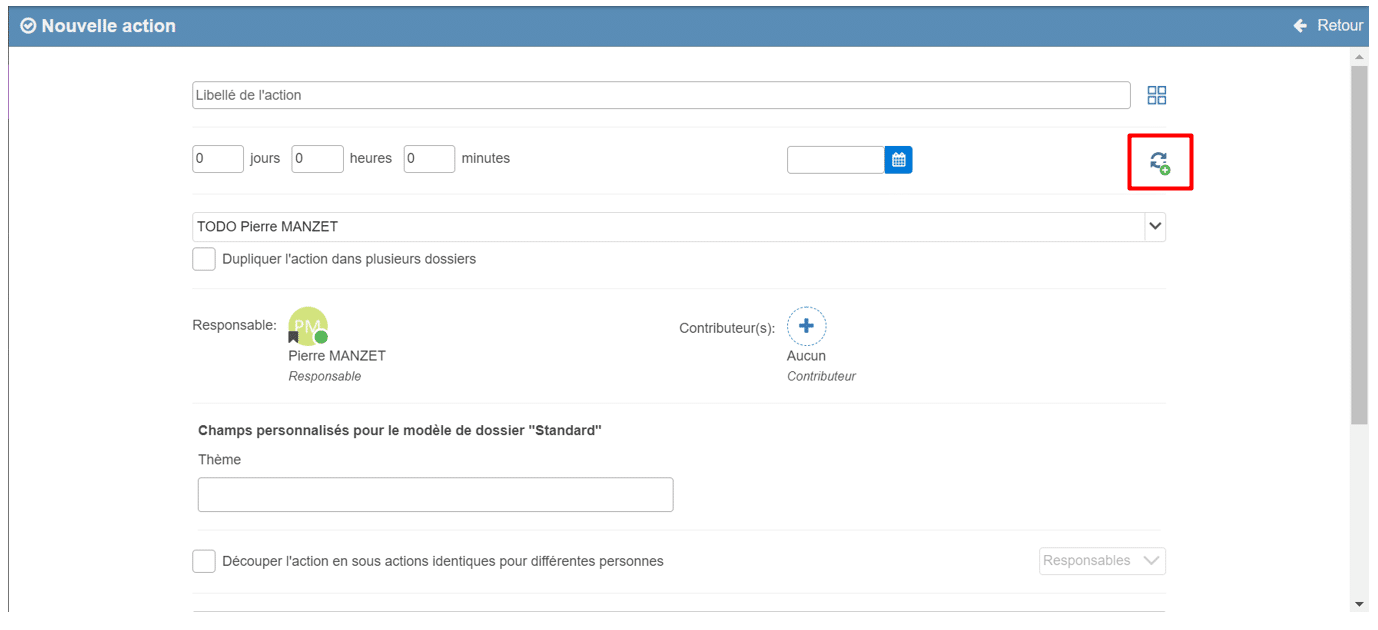
Task: Click the date text input field
Action: point(835,160)
